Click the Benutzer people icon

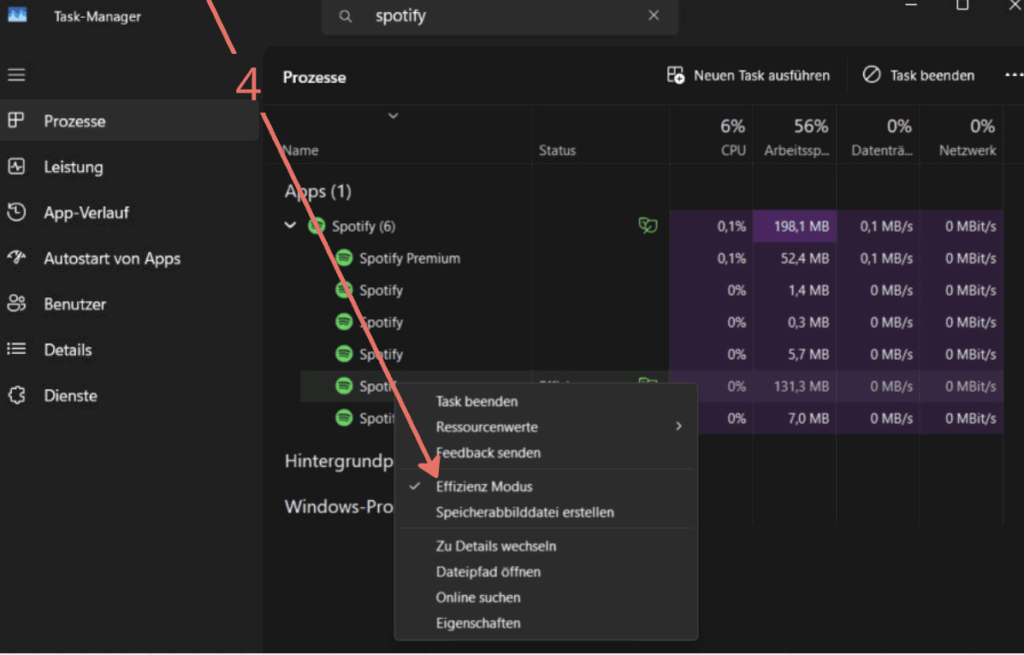16,303
